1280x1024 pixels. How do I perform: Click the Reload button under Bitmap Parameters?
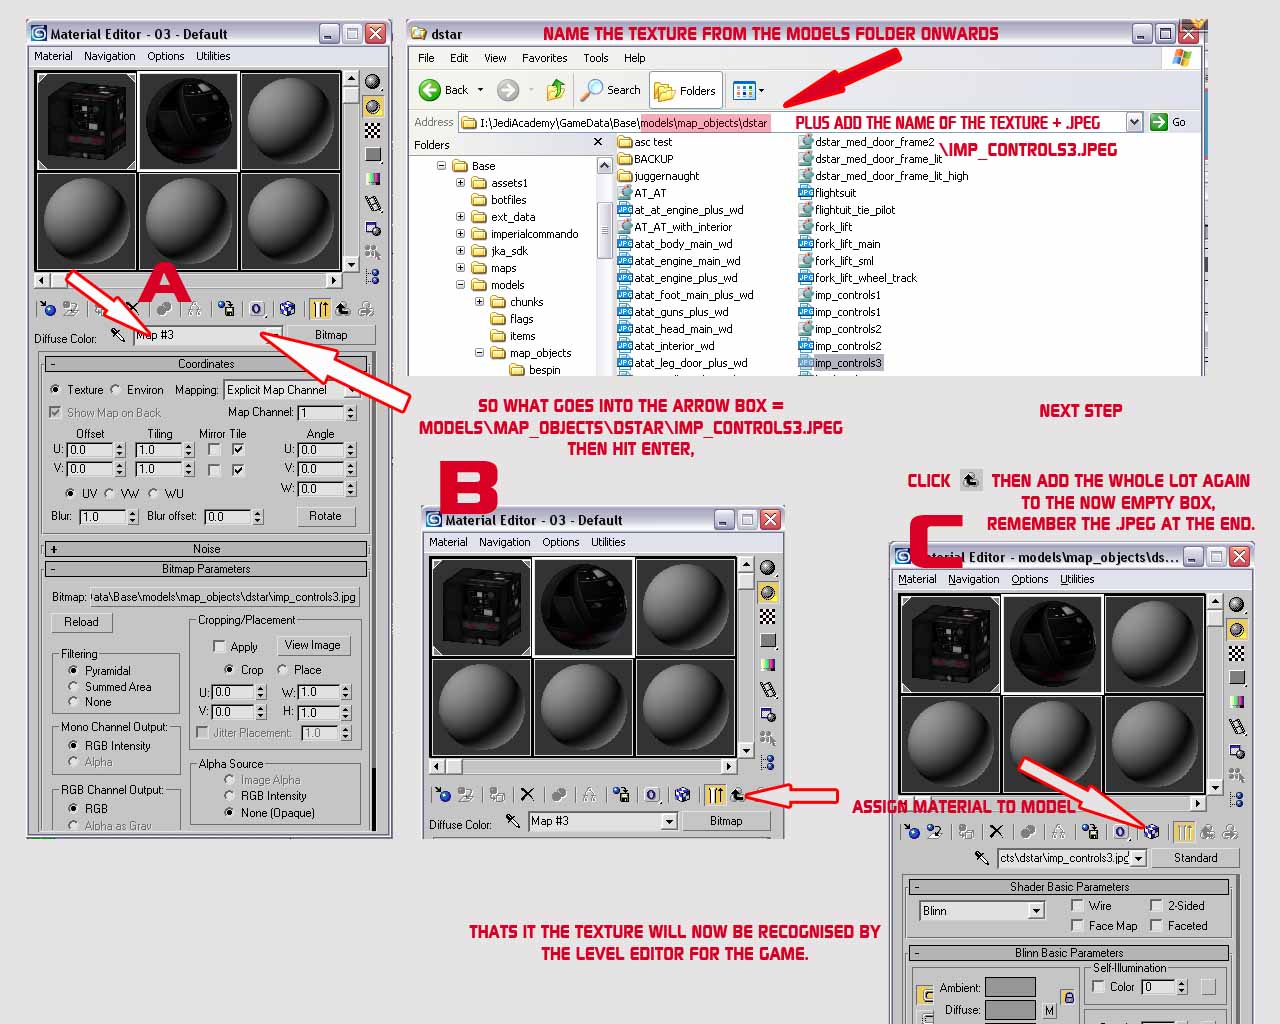click(x=81, y=622)
